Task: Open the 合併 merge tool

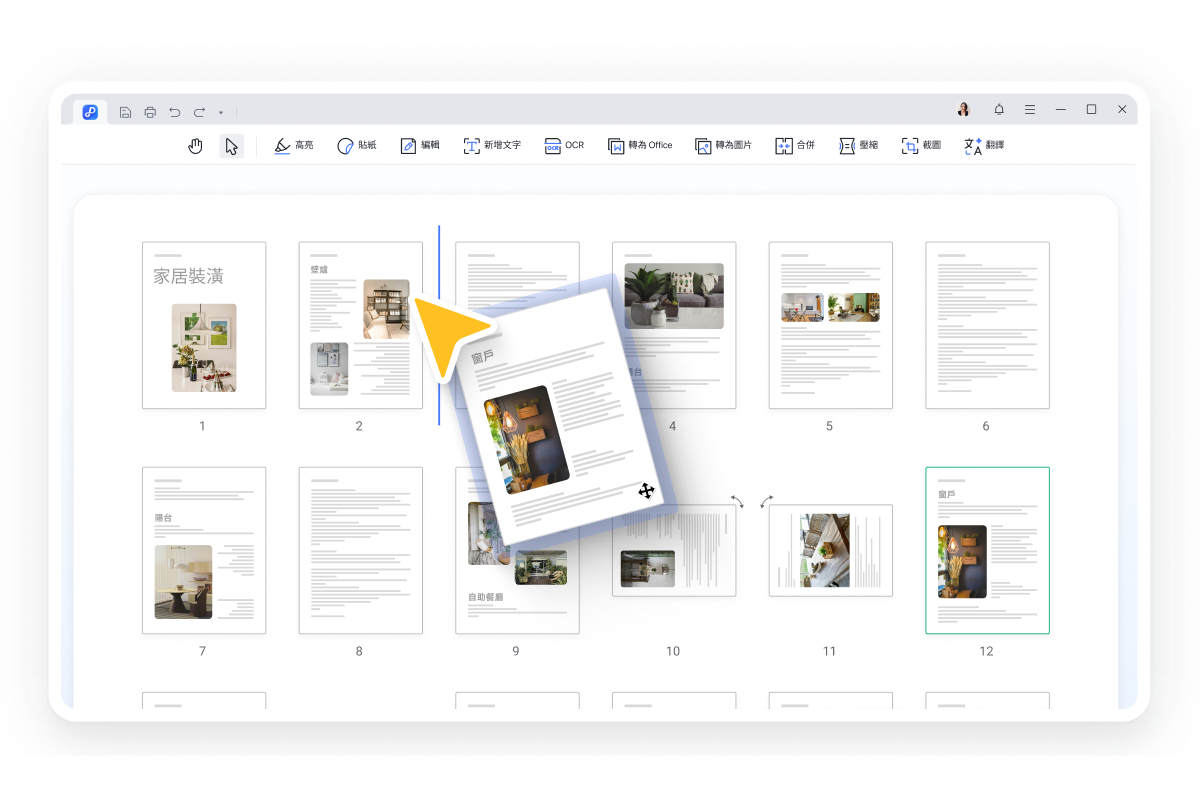Action: point(795,146)
